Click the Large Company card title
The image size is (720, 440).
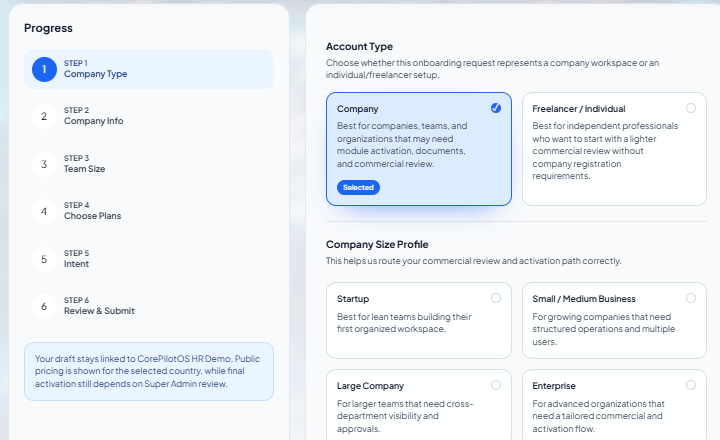coord(371,386)
